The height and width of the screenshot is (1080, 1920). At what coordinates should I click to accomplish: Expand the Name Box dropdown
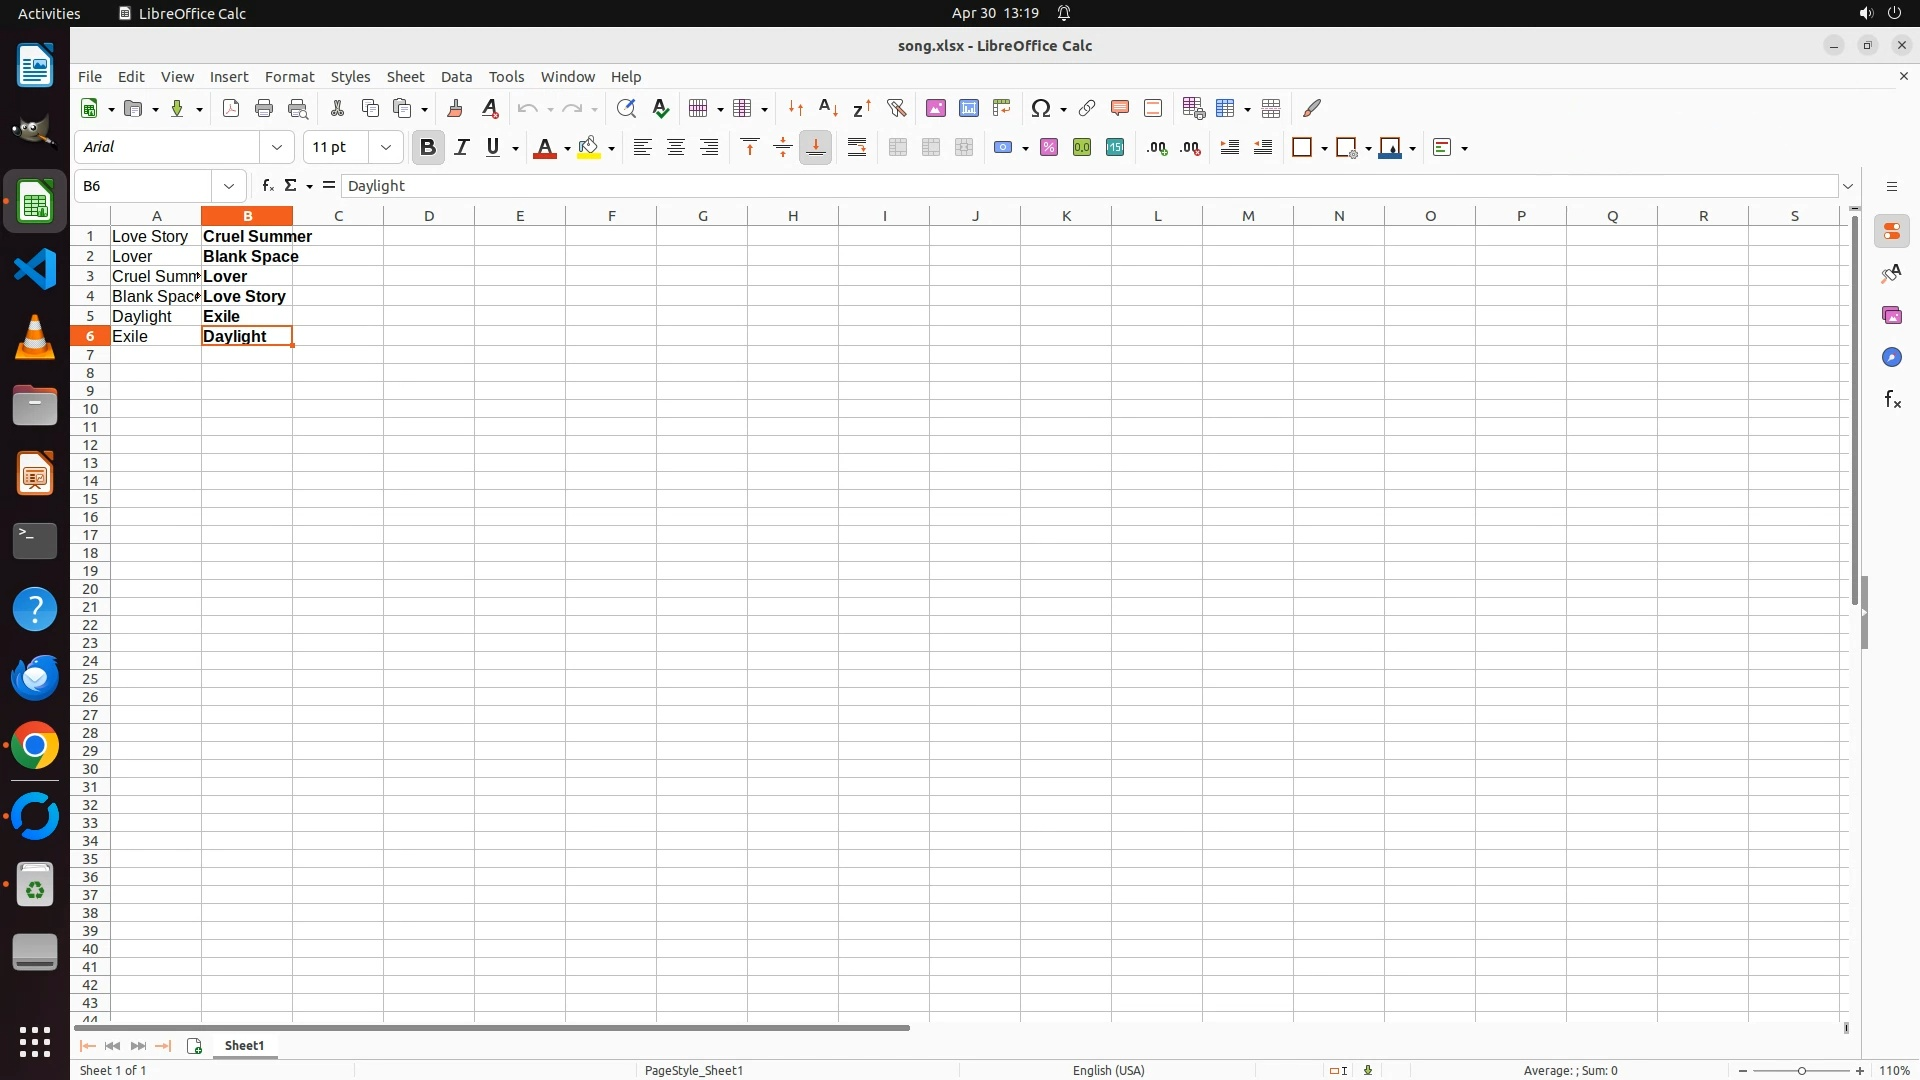click(229, 186)
